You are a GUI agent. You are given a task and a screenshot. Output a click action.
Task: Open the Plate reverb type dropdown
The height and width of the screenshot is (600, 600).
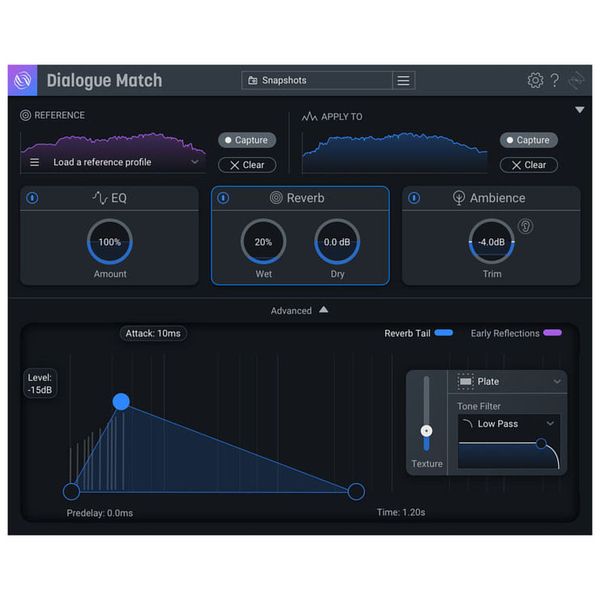[557, 382]
